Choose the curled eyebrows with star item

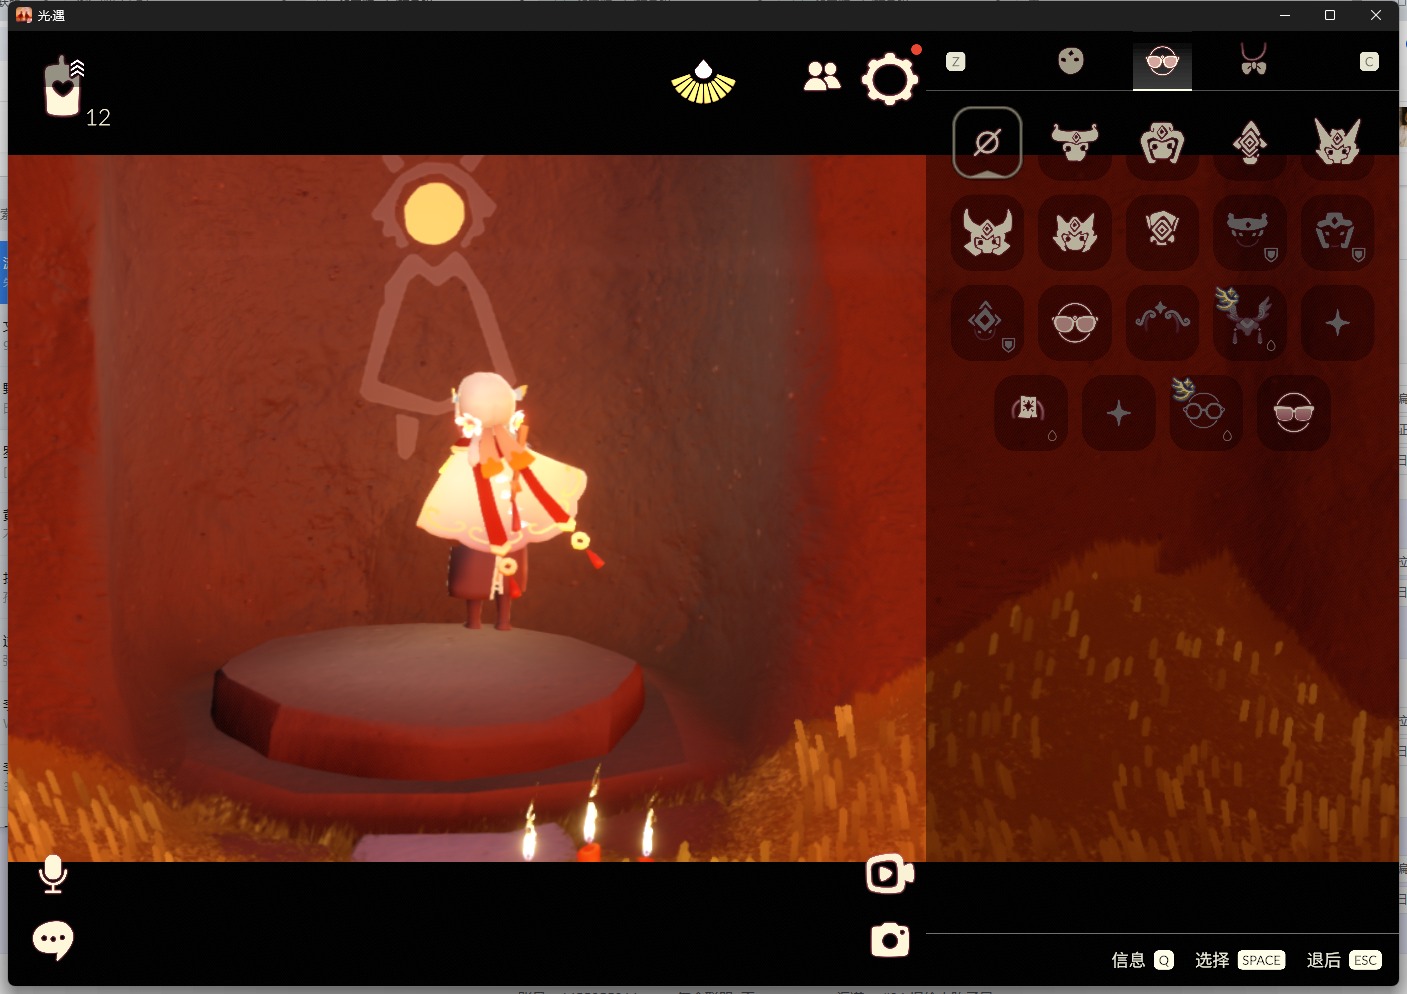(x=1162, y=322)
